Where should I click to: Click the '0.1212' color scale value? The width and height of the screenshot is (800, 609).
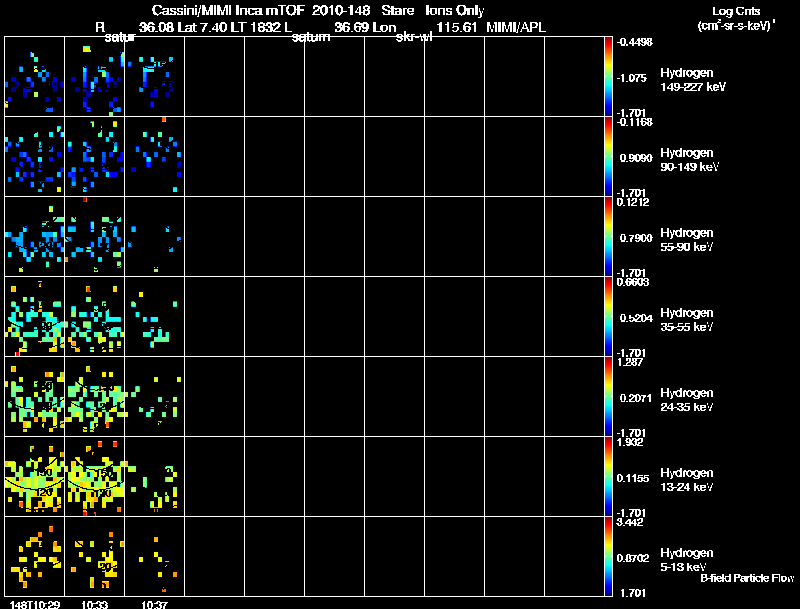[633, 202]
